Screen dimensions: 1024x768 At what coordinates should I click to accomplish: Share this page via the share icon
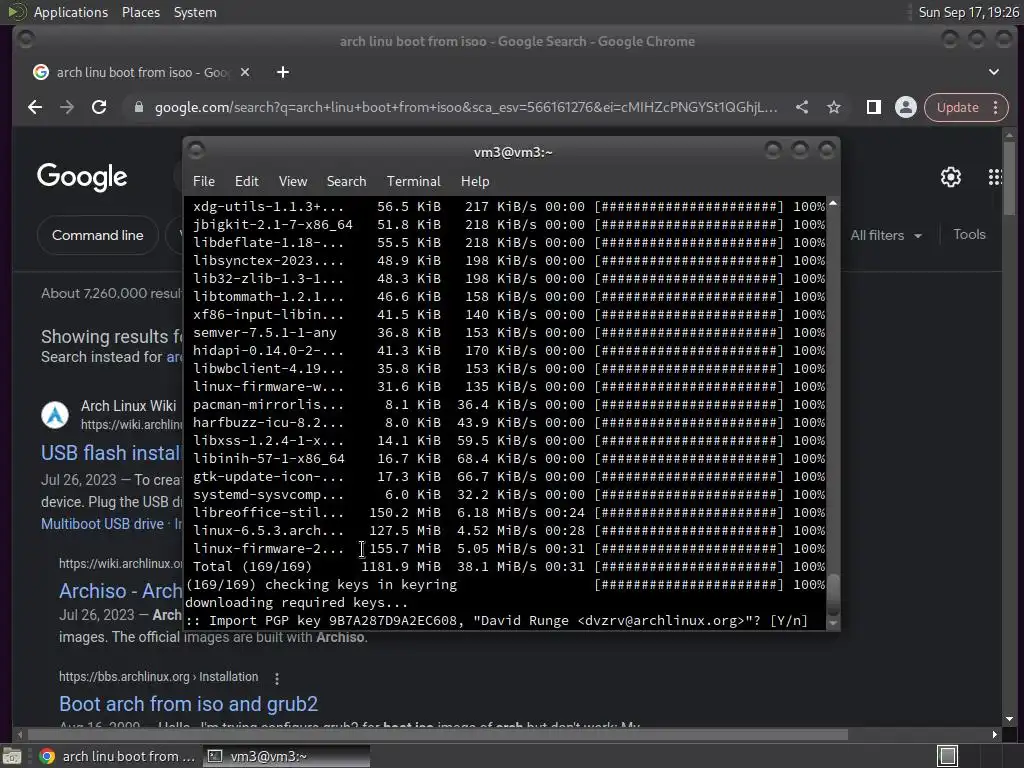pos(802,107)
